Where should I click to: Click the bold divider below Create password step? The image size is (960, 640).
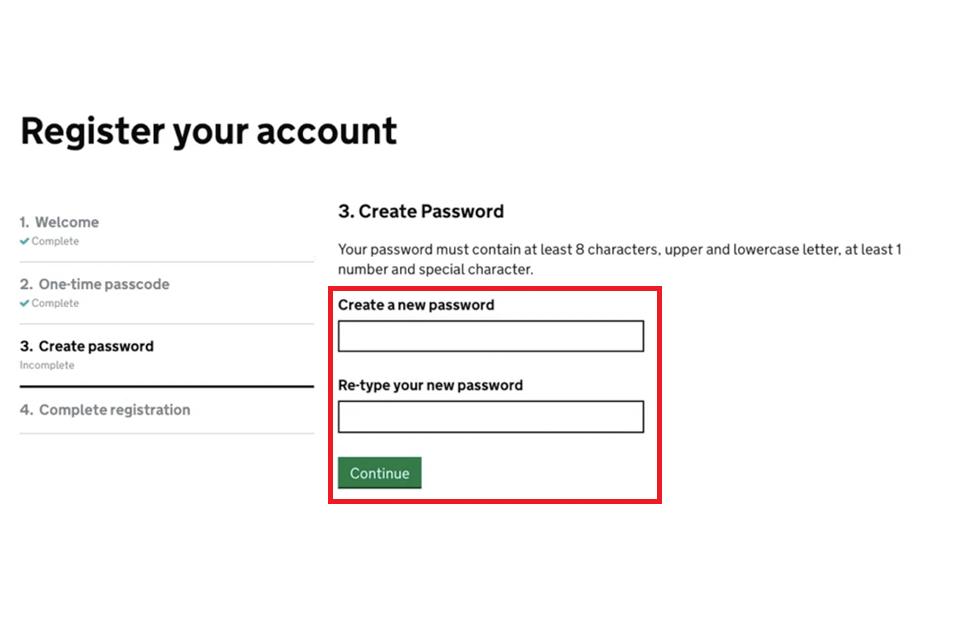click(x=166, y=386)
